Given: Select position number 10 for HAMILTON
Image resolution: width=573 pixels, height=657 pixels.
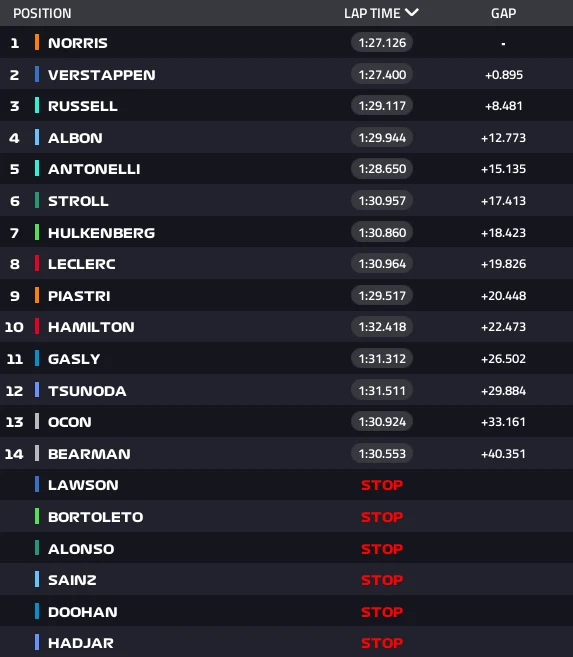Looking at the screenshot, I should [14, 327].
